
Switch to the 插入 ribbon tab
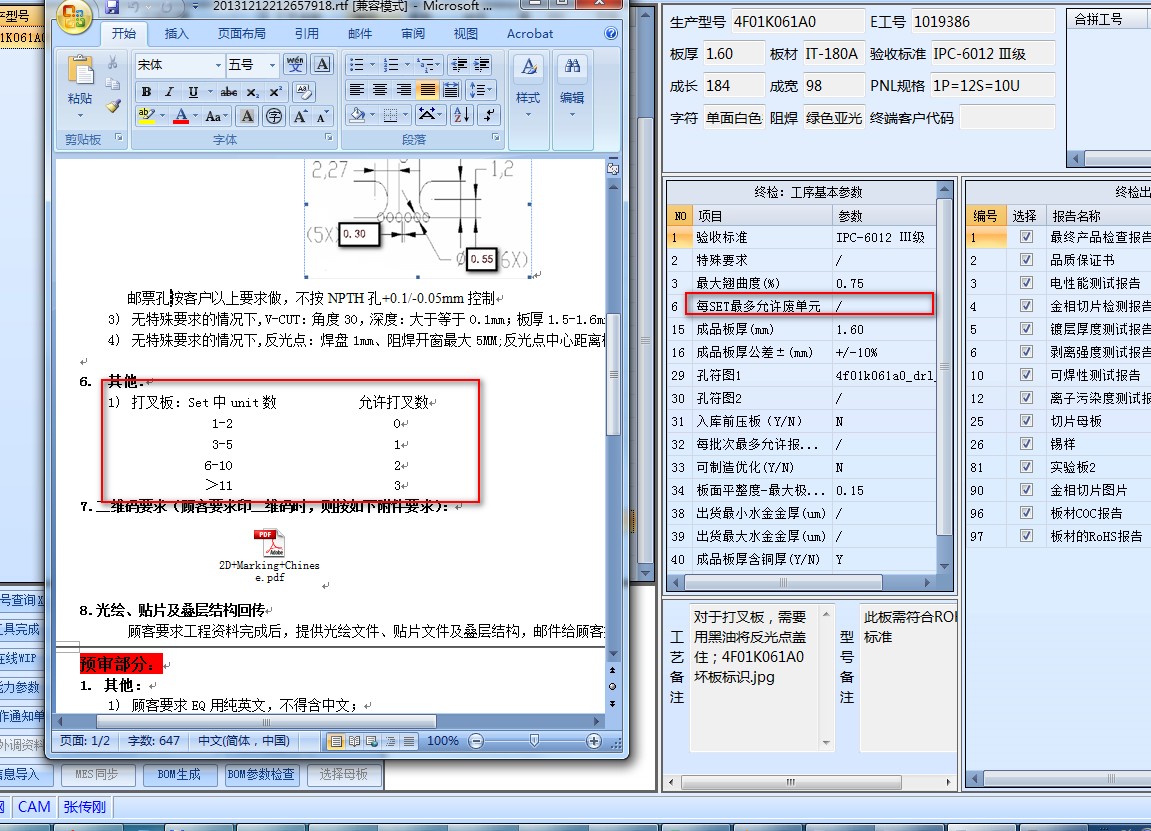tap(176, 34)
